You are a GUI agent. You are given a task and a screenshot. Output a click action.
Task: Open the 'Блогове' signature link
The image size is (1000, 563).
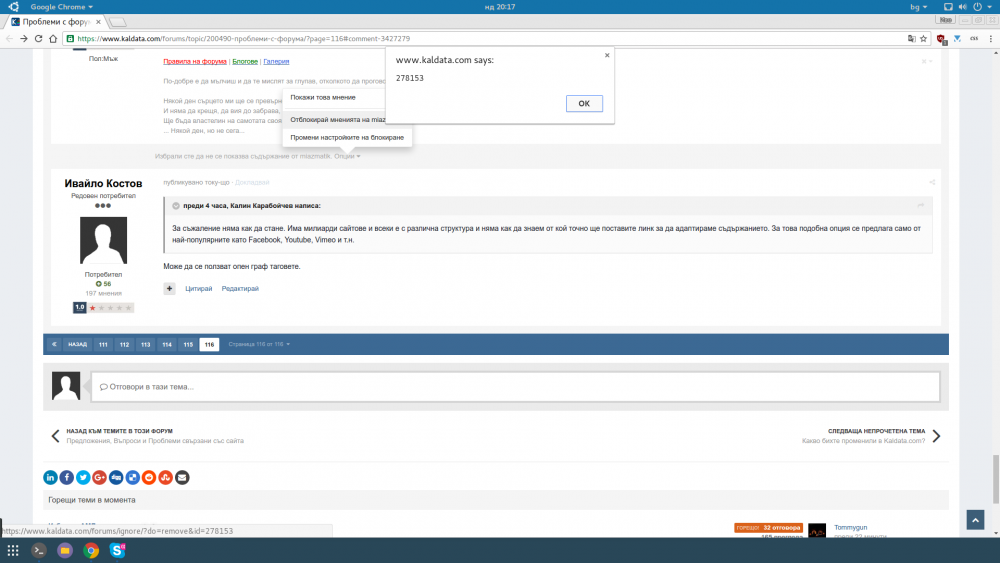[x=245, y=61]
